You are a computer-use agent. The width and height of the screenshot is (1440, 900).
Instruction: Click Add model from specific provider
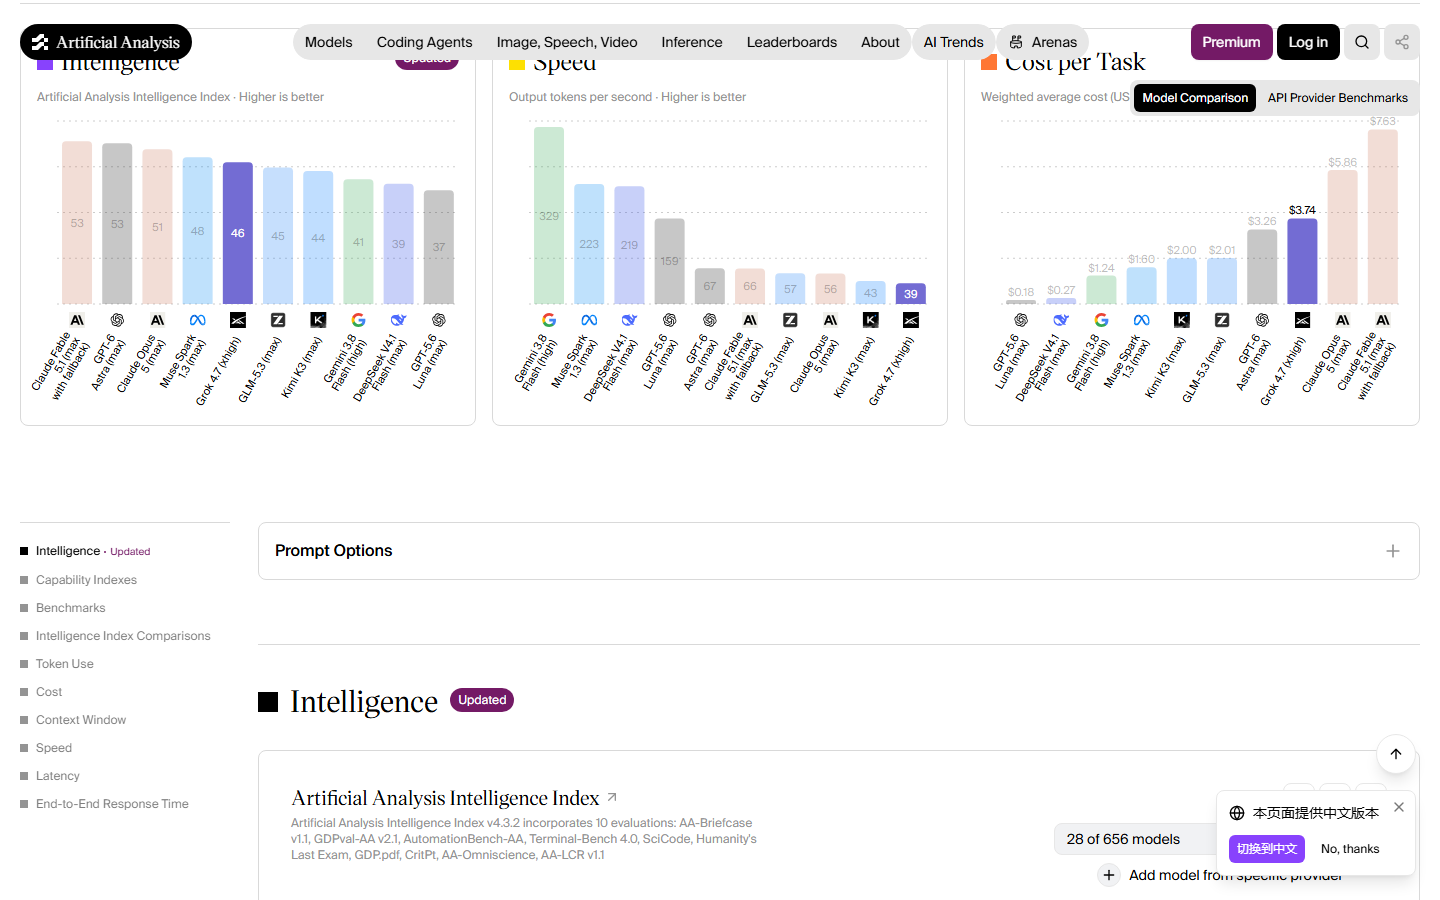coord(1220,875)
